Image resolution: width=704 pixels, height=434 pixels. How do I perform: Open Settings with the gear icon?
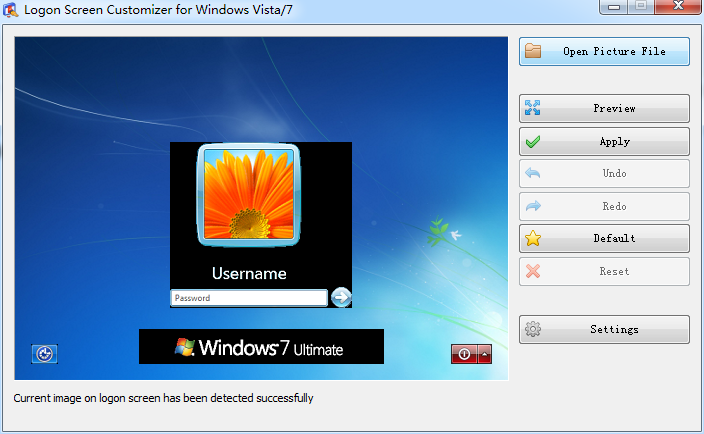click(534, 330)
